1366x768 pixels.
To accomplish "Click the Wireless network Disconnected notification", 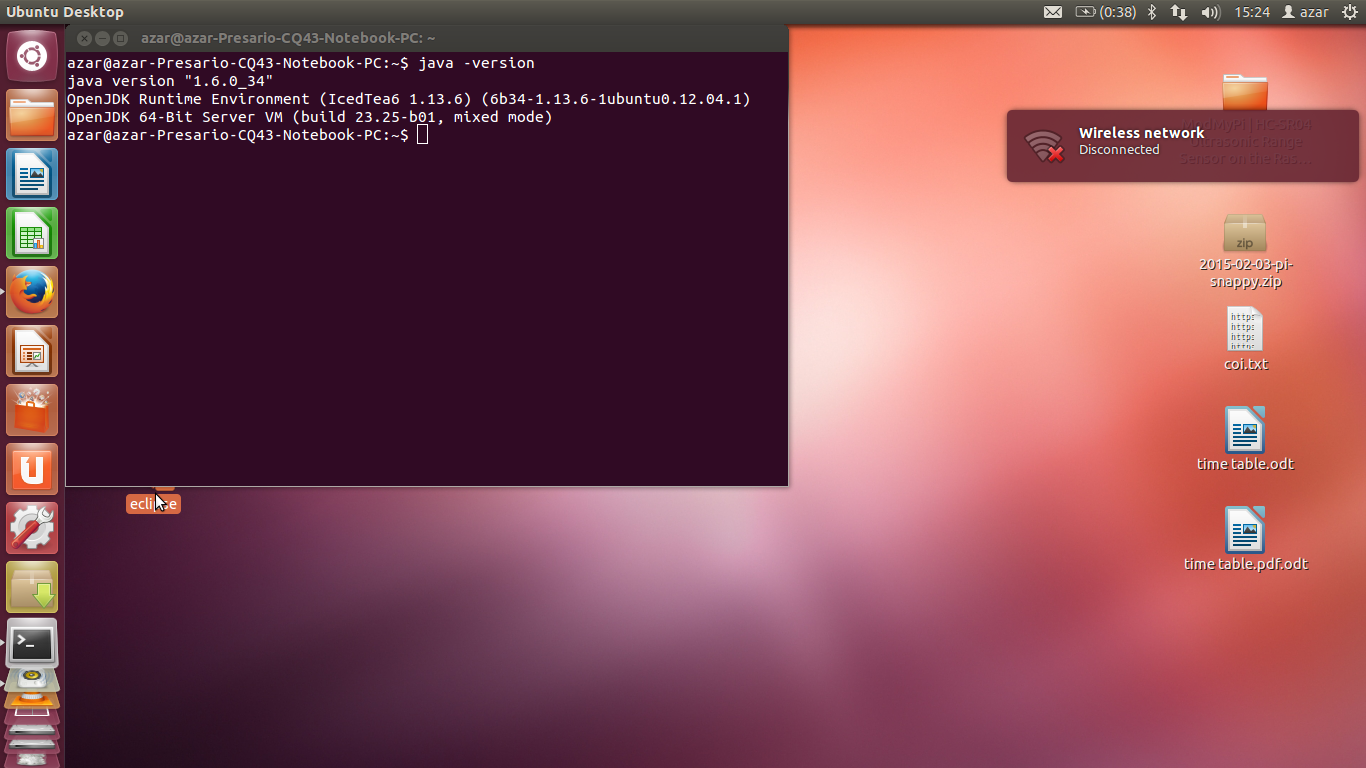I will [1182, 146].
